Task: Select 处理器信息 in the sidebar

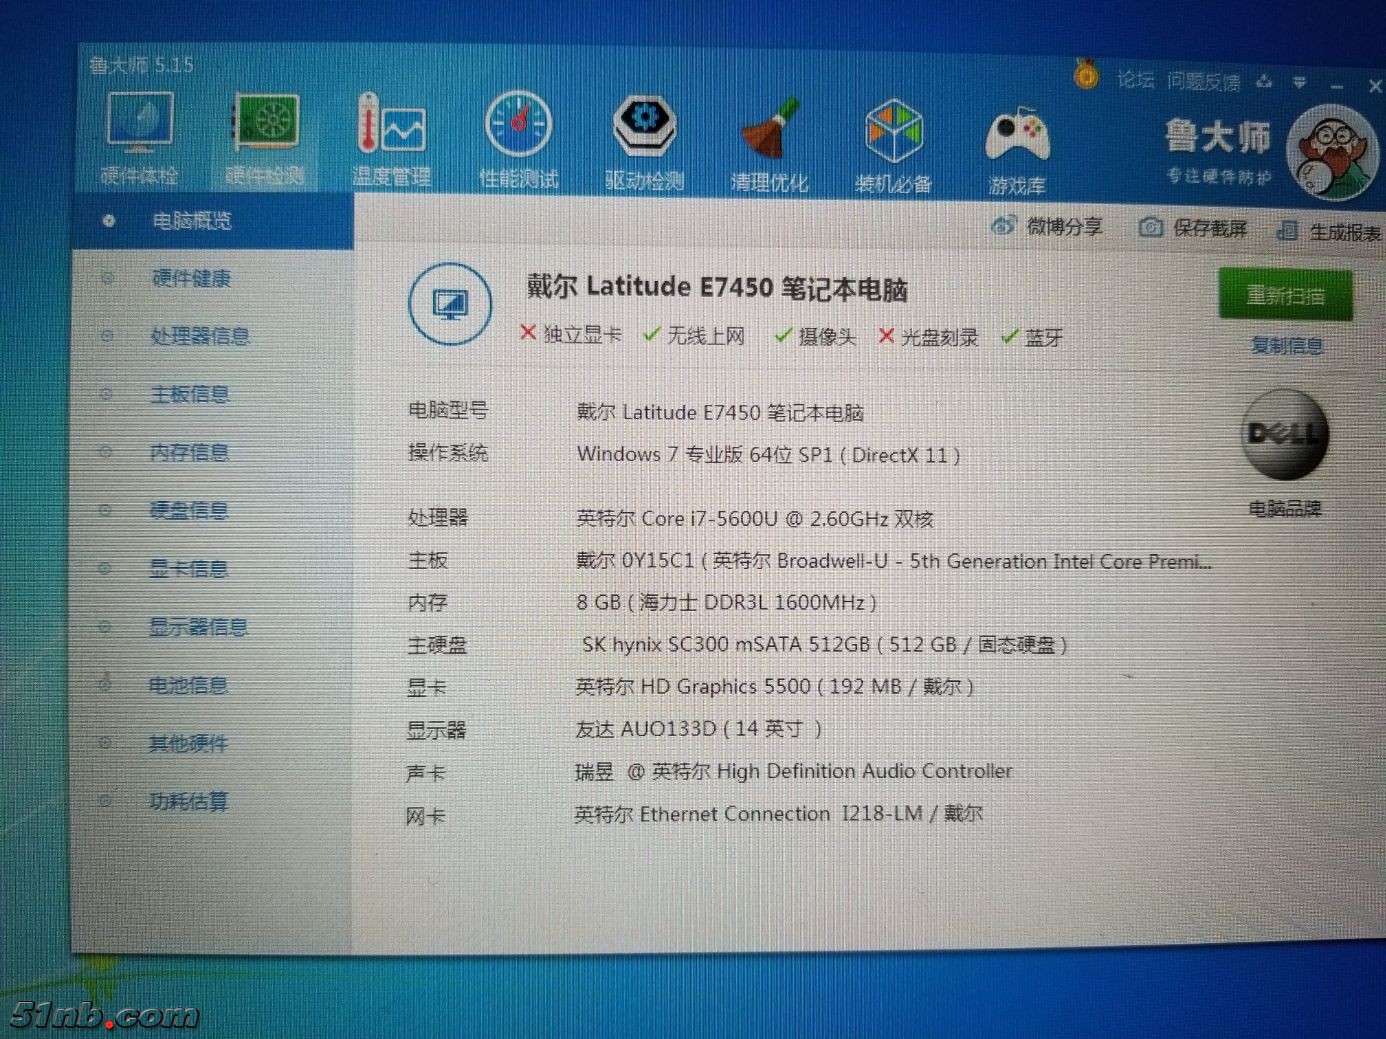Action: pos(200,336)
